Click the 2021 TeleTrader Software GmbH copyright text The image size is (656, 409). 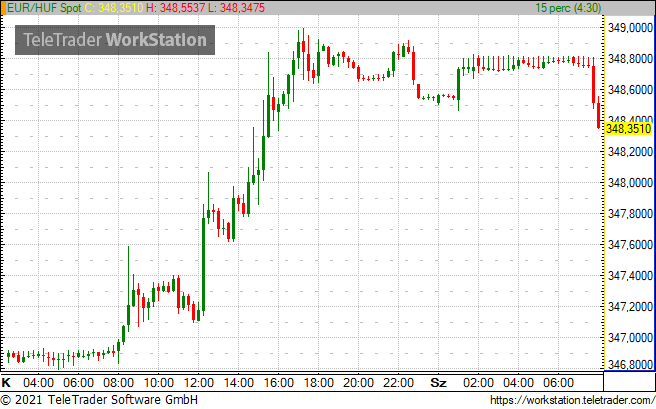100,400
